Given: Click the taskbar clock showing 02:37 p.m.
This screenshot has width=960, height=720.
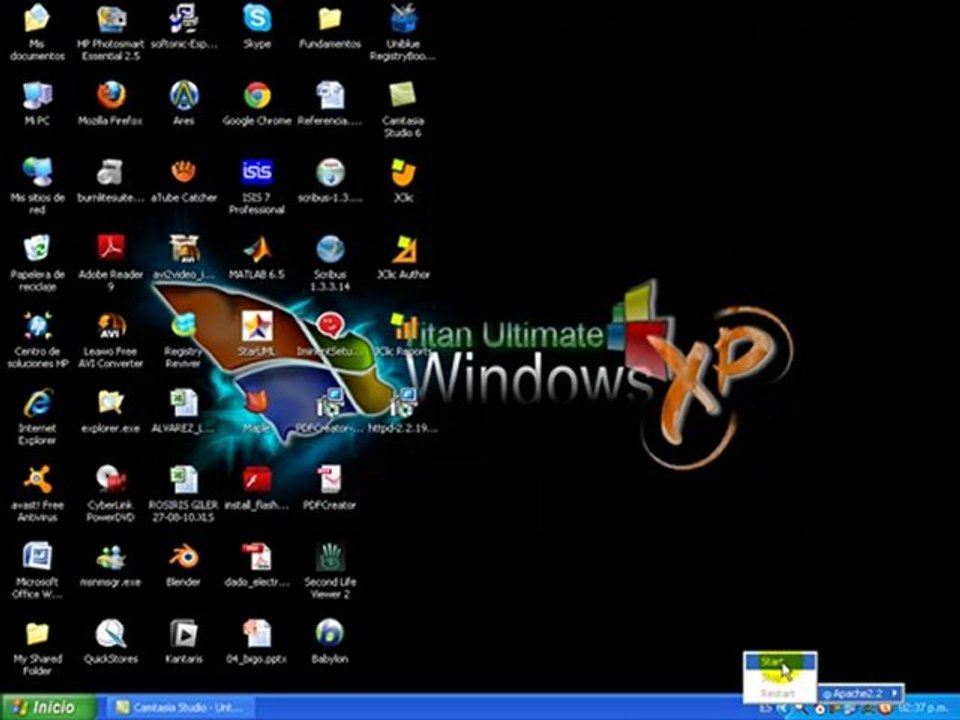Looking at the screenshot, I should click(x=925, y=708).
